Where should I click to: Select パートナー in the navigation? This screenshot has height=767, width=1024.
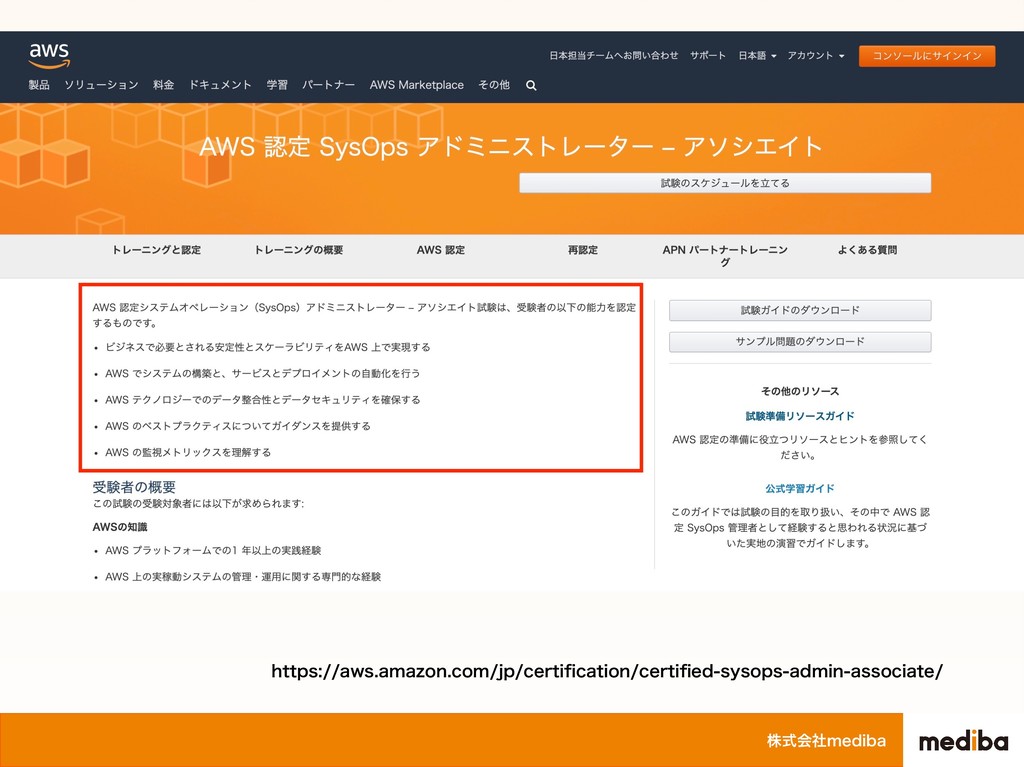tap(328, 85)
